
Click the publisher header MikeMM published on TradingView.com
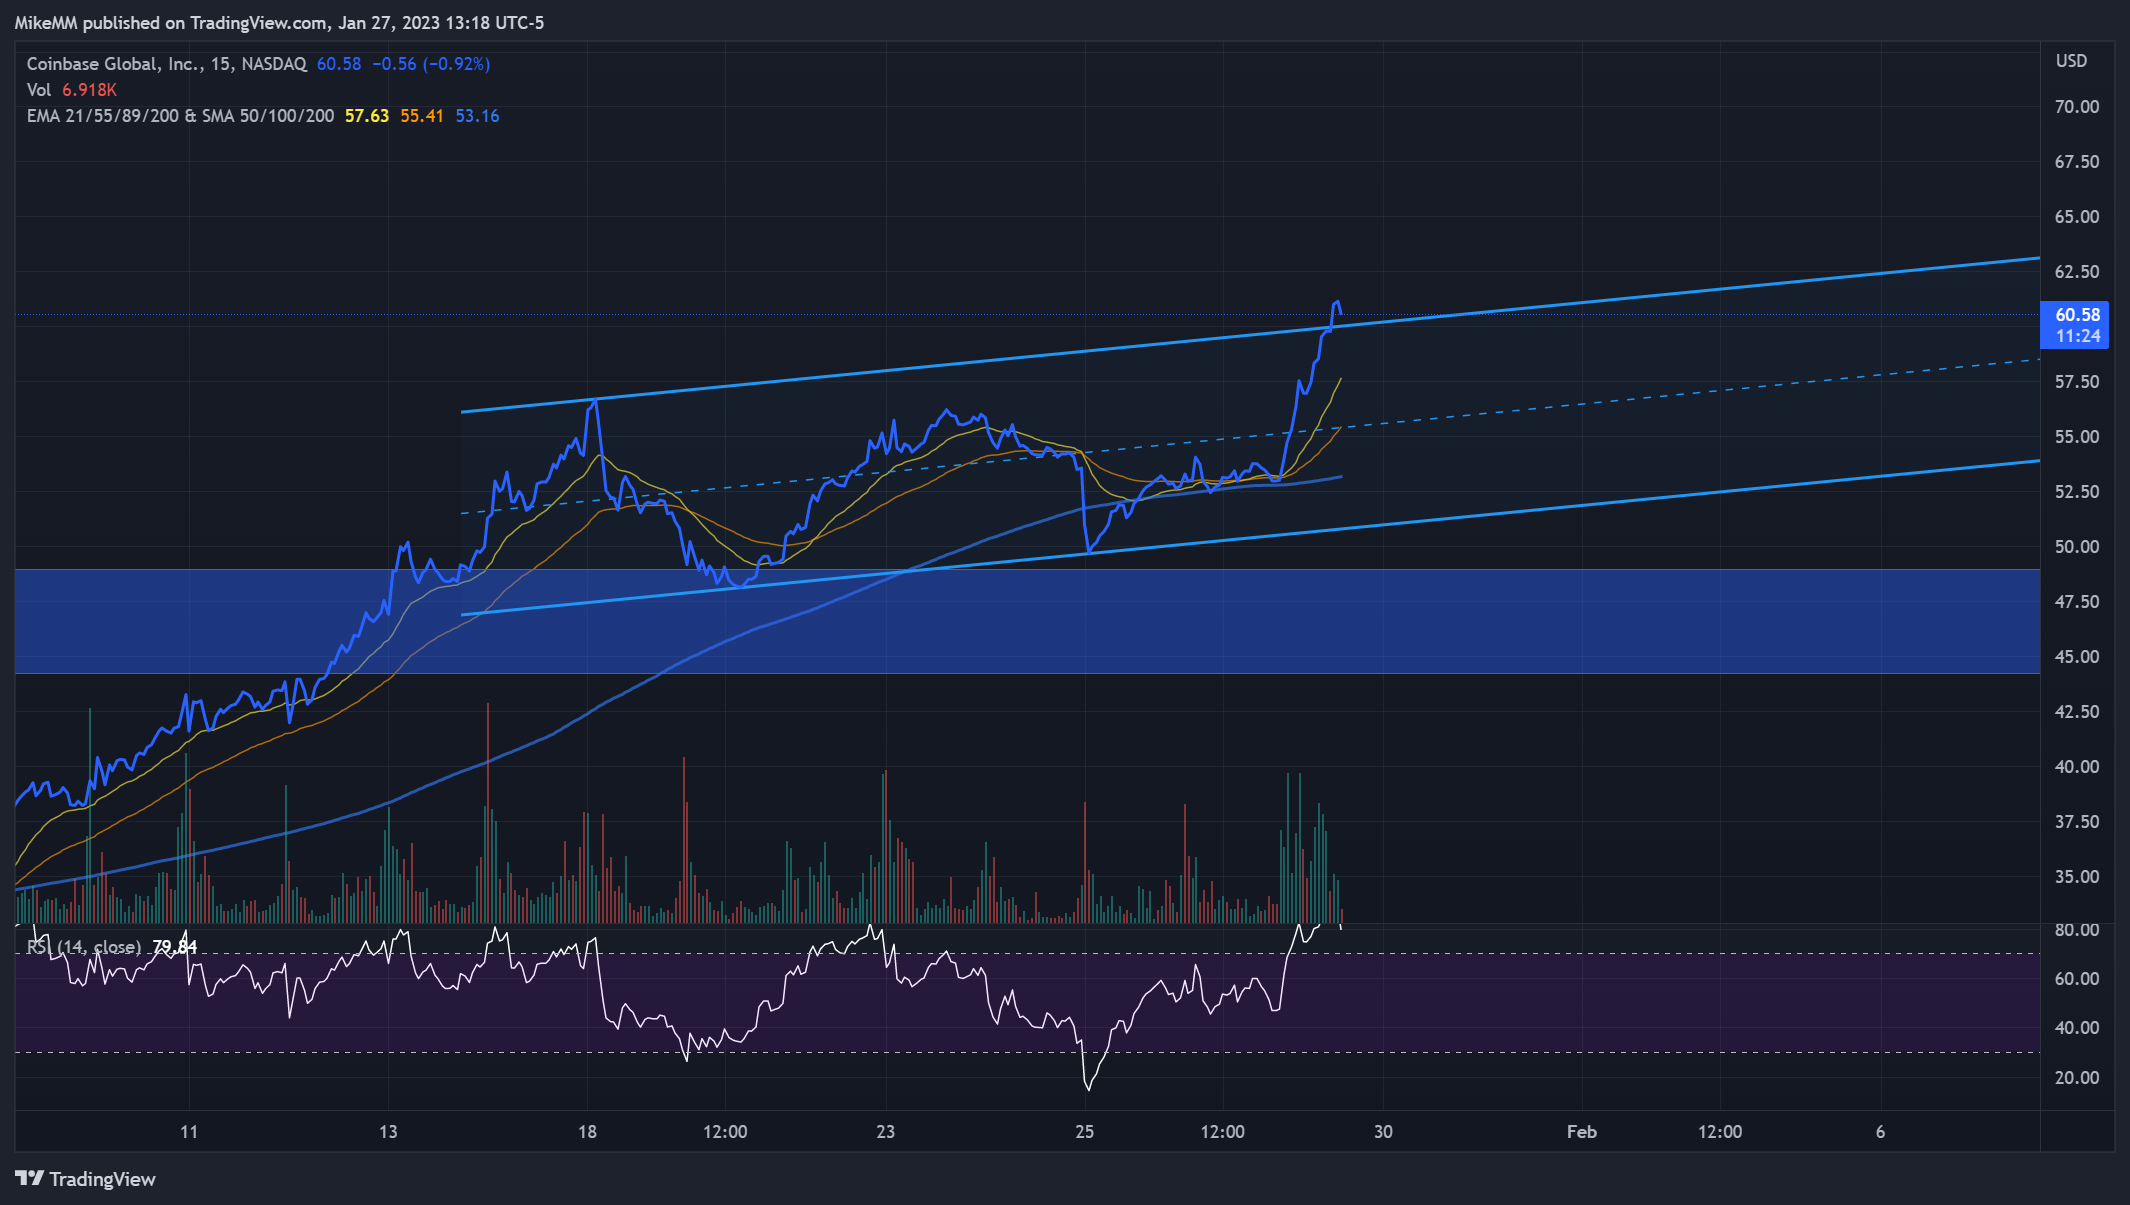click(279, 22)
